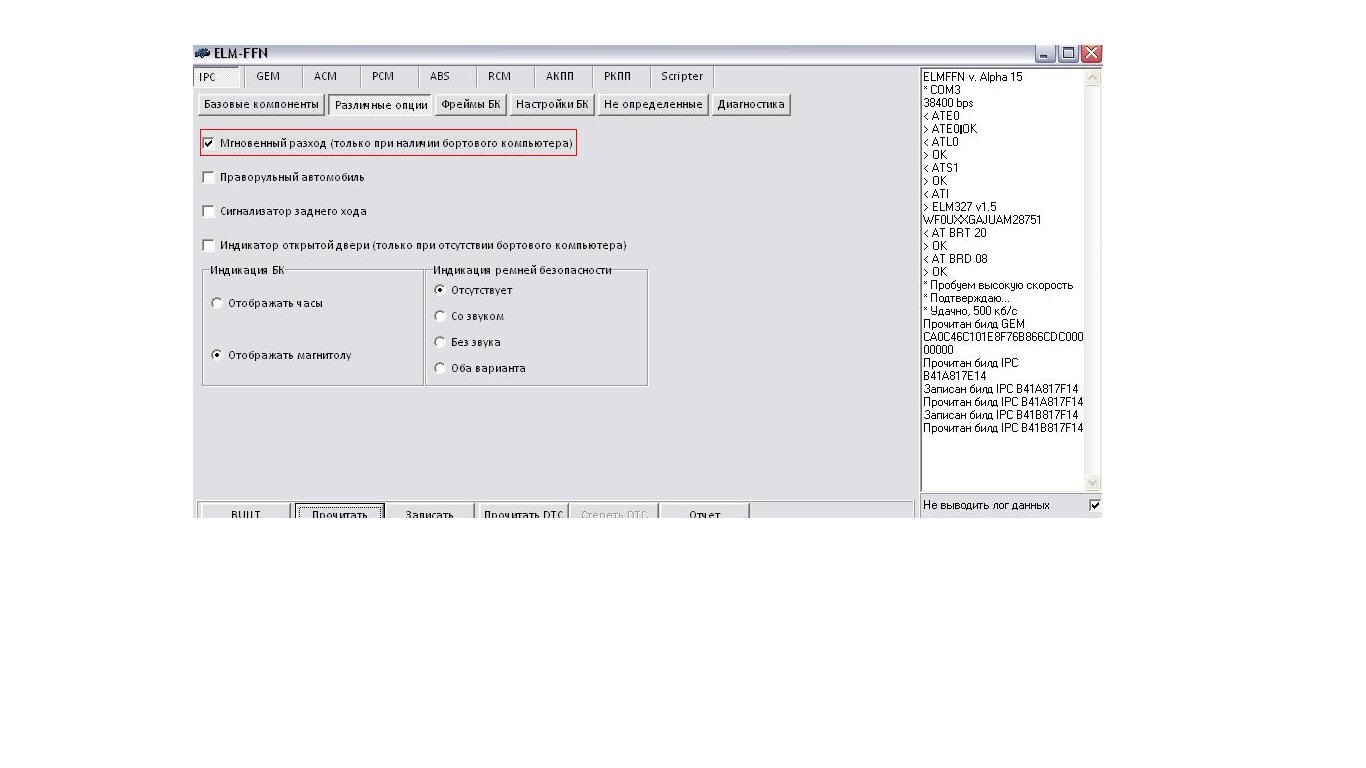This screenshot has width=1366, height=768.
Task: Enable the Праворульный автомобиль option
Action: 208,177
